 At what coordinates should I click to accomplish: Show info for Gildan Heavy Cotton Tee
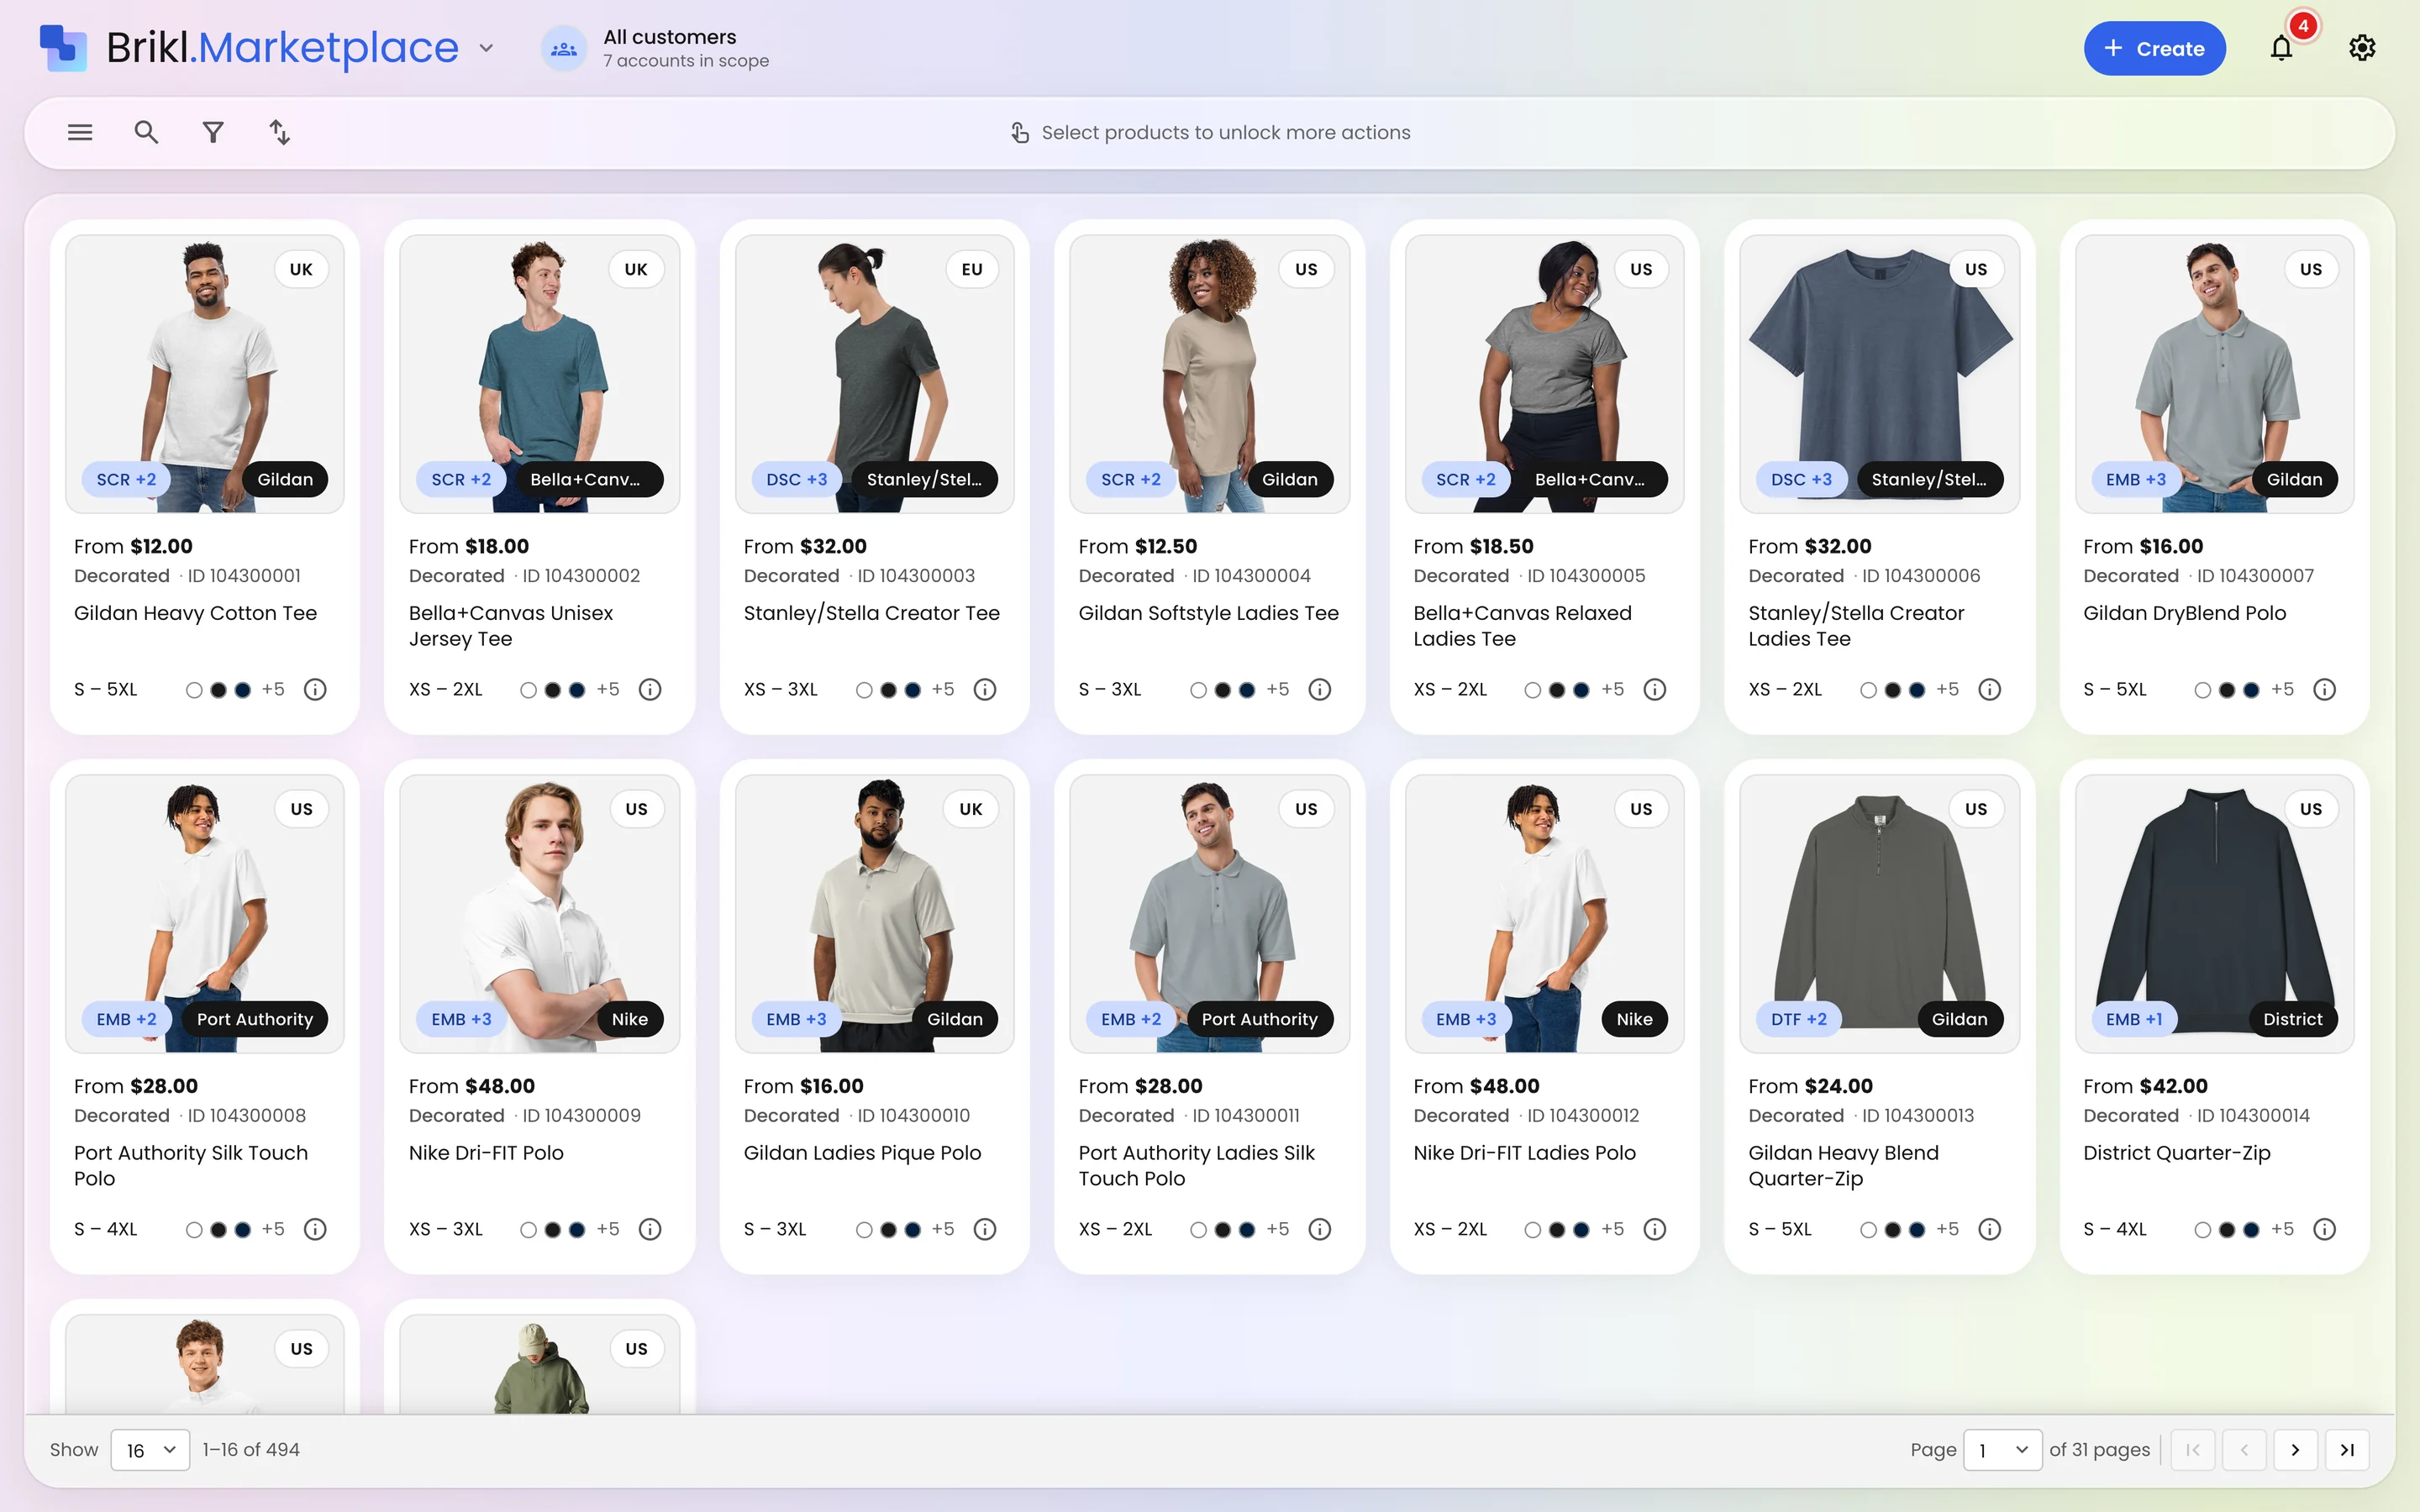(x=315, y=689)
